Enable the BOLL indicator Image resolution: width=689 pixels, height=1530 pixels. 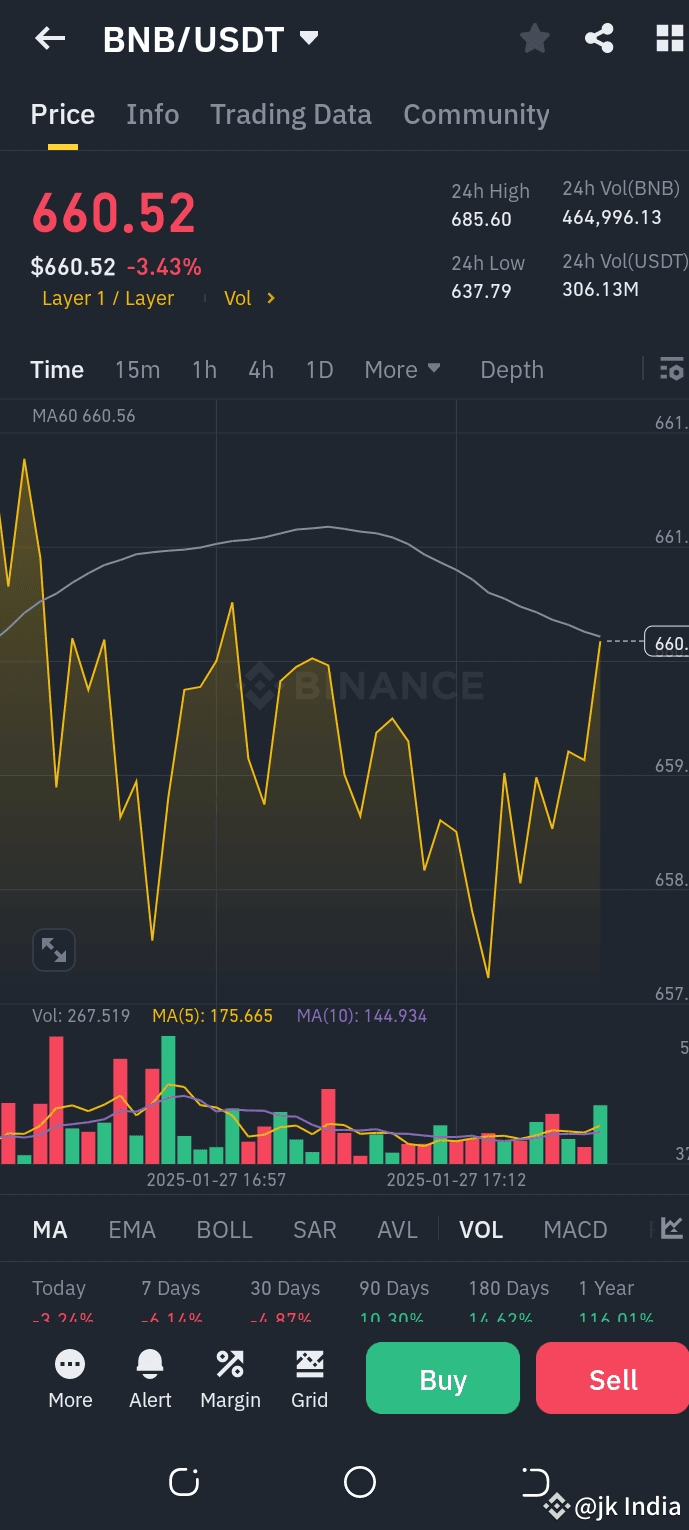pos(224,1229)
